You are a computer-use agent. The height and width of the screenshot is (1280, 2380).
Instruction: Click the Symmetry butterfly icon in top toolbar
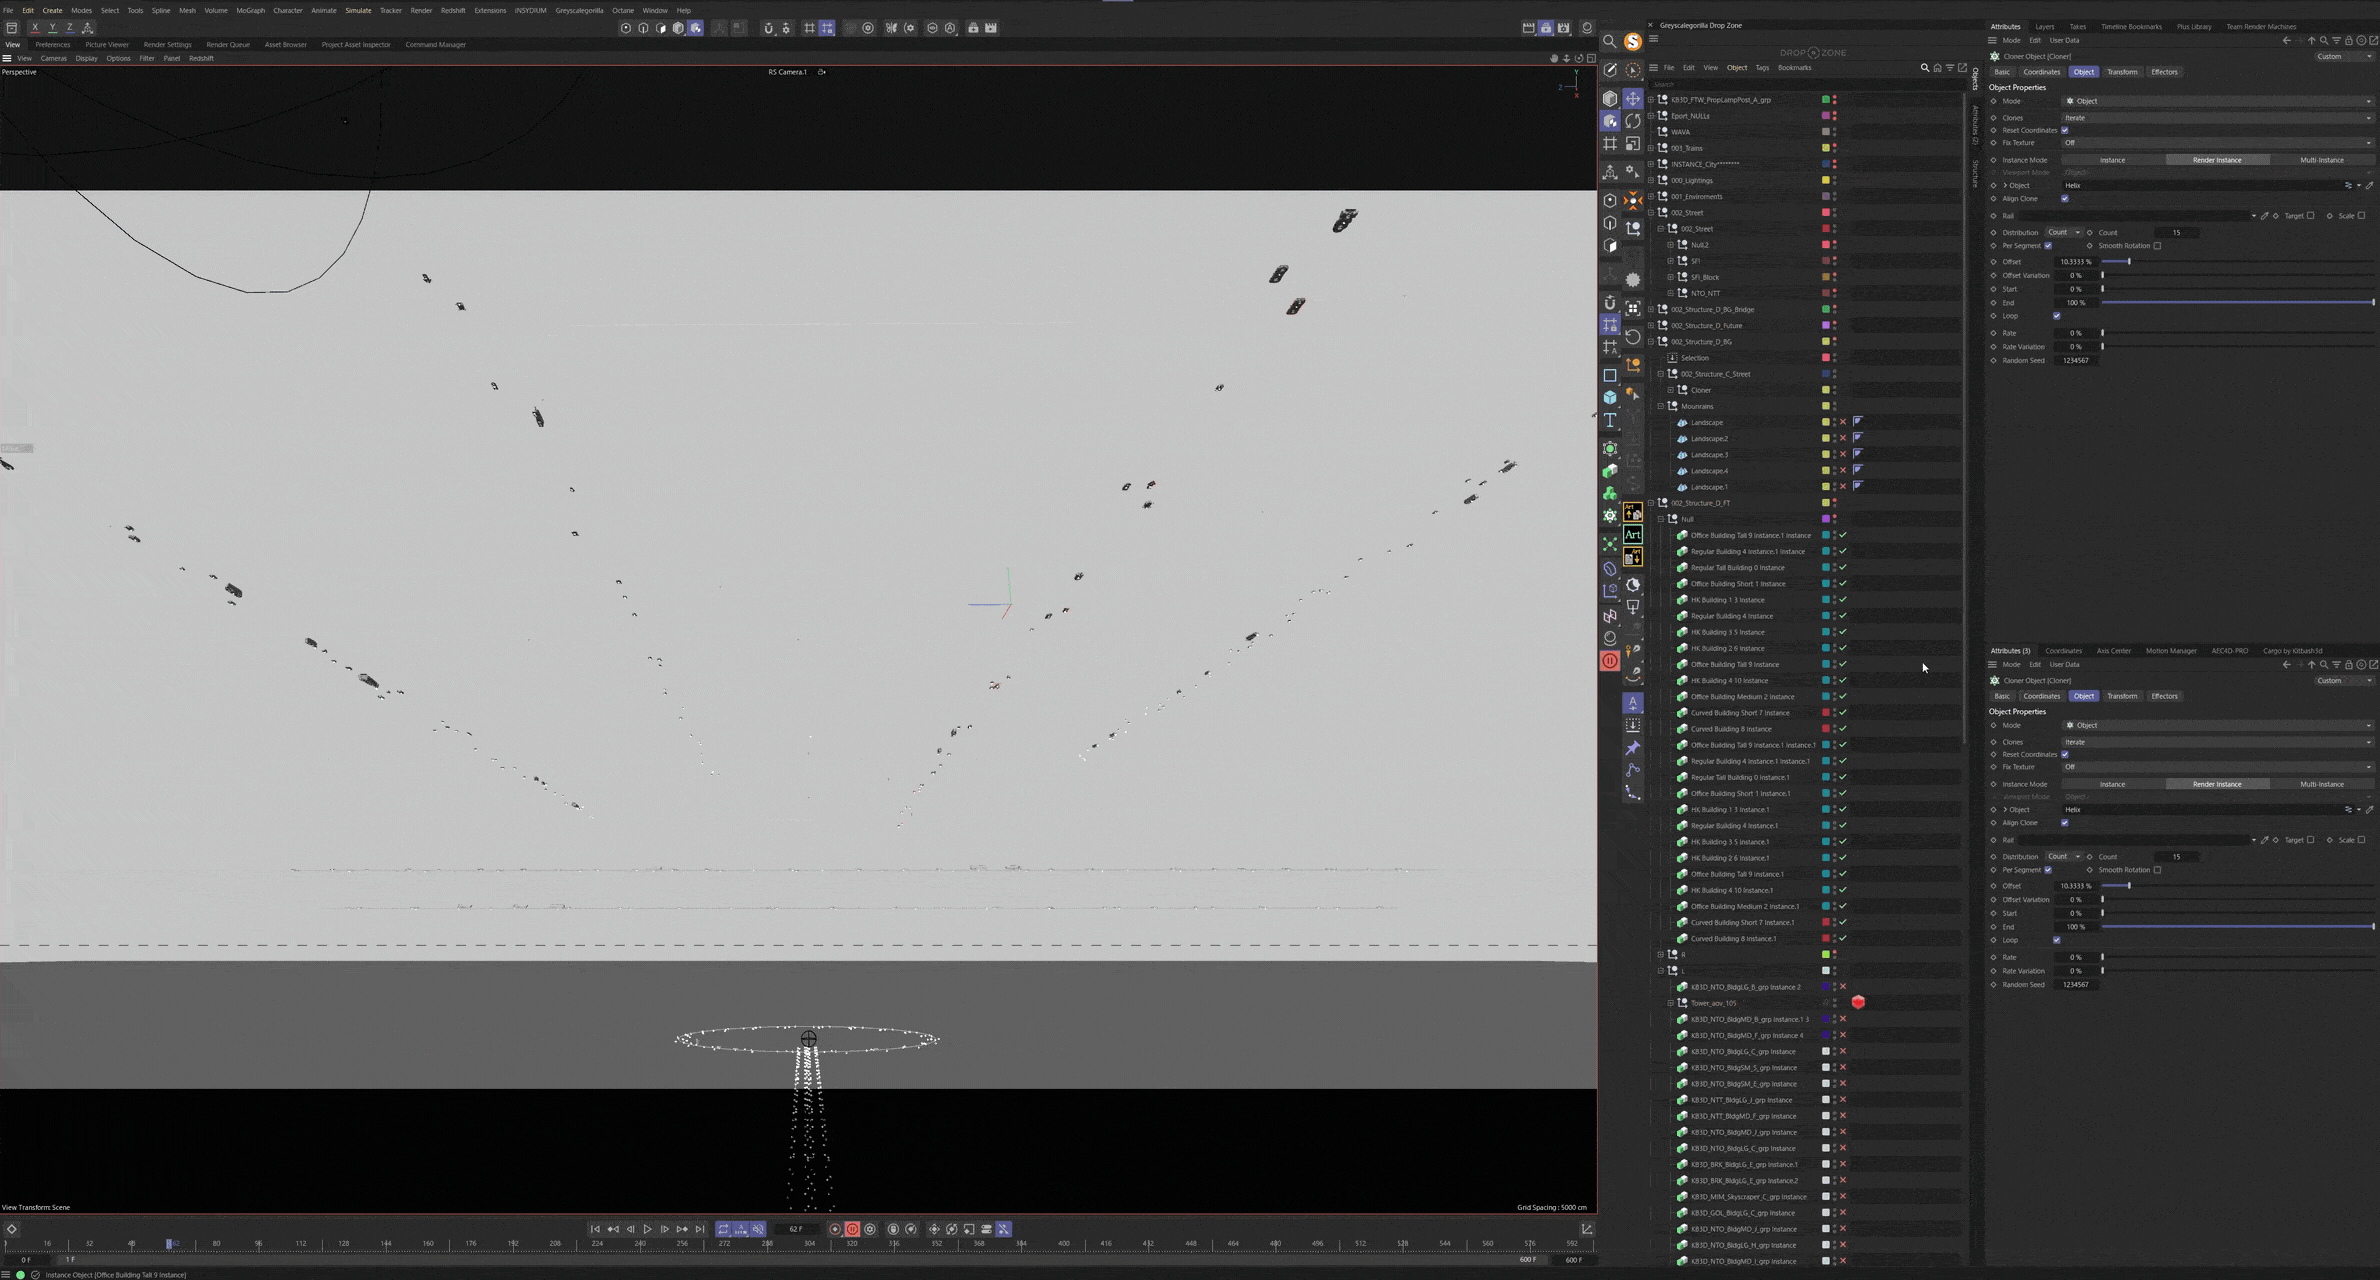tap(891, 28)
